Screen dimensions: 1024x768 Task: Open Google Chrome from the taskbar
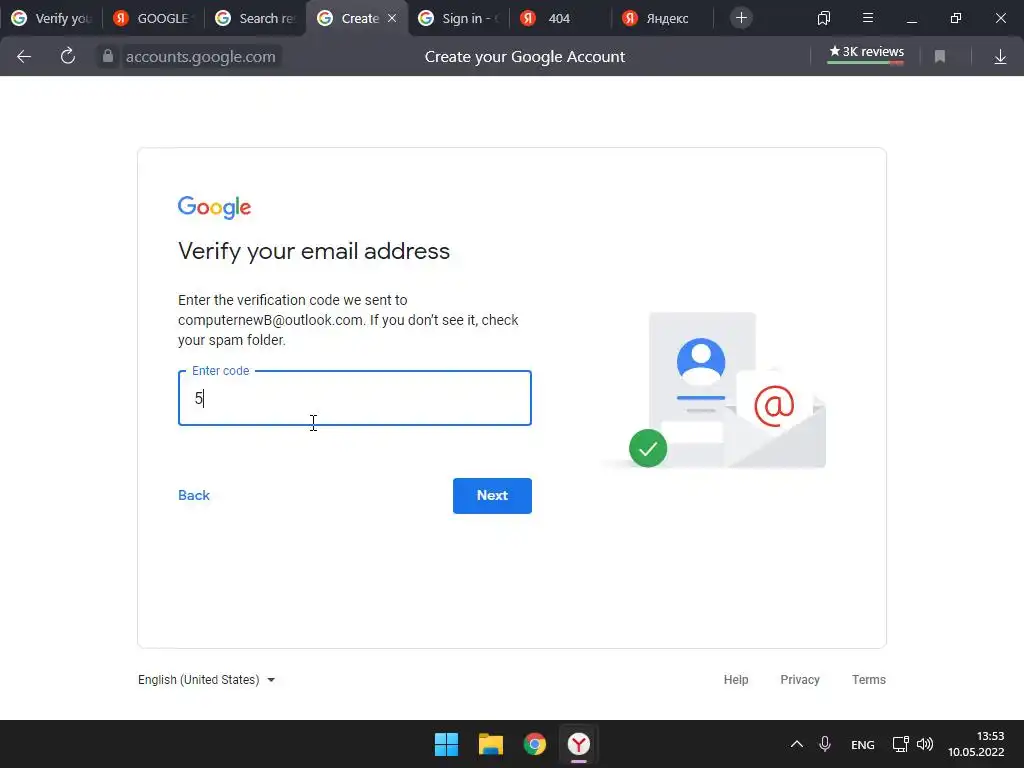pyautogui.click(x=534, y=744)
